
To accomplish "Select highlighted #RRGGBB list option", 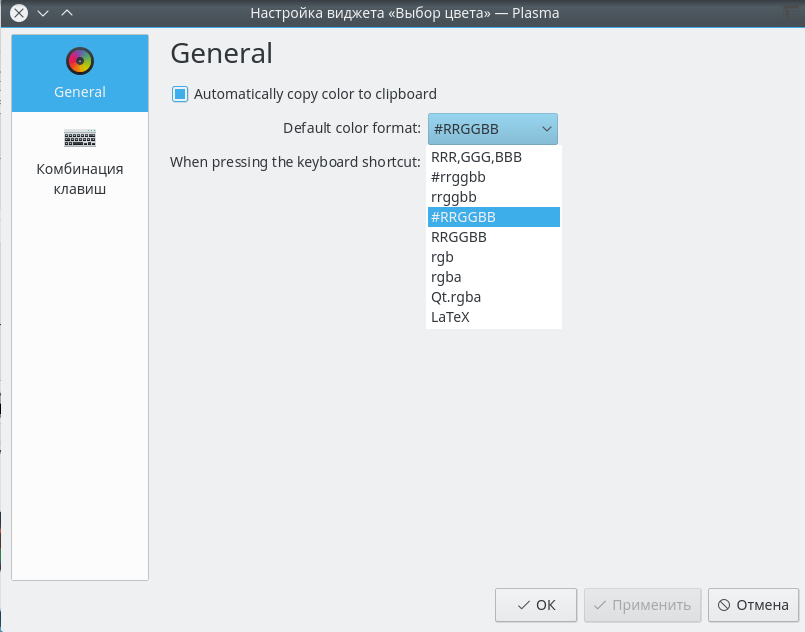I will pyautogui.click(x=493, y=217).
